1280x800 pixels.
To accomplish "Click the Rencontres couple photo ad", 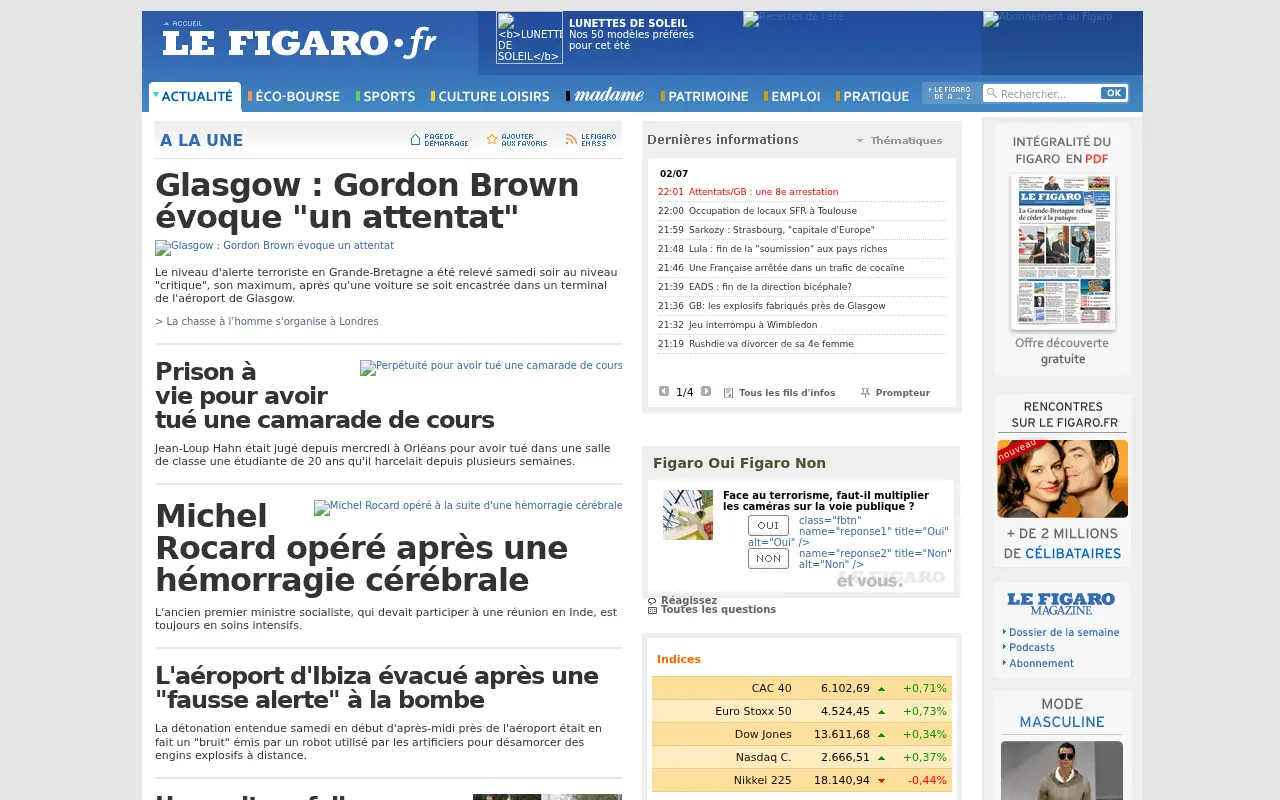I will coord(1063,479).
